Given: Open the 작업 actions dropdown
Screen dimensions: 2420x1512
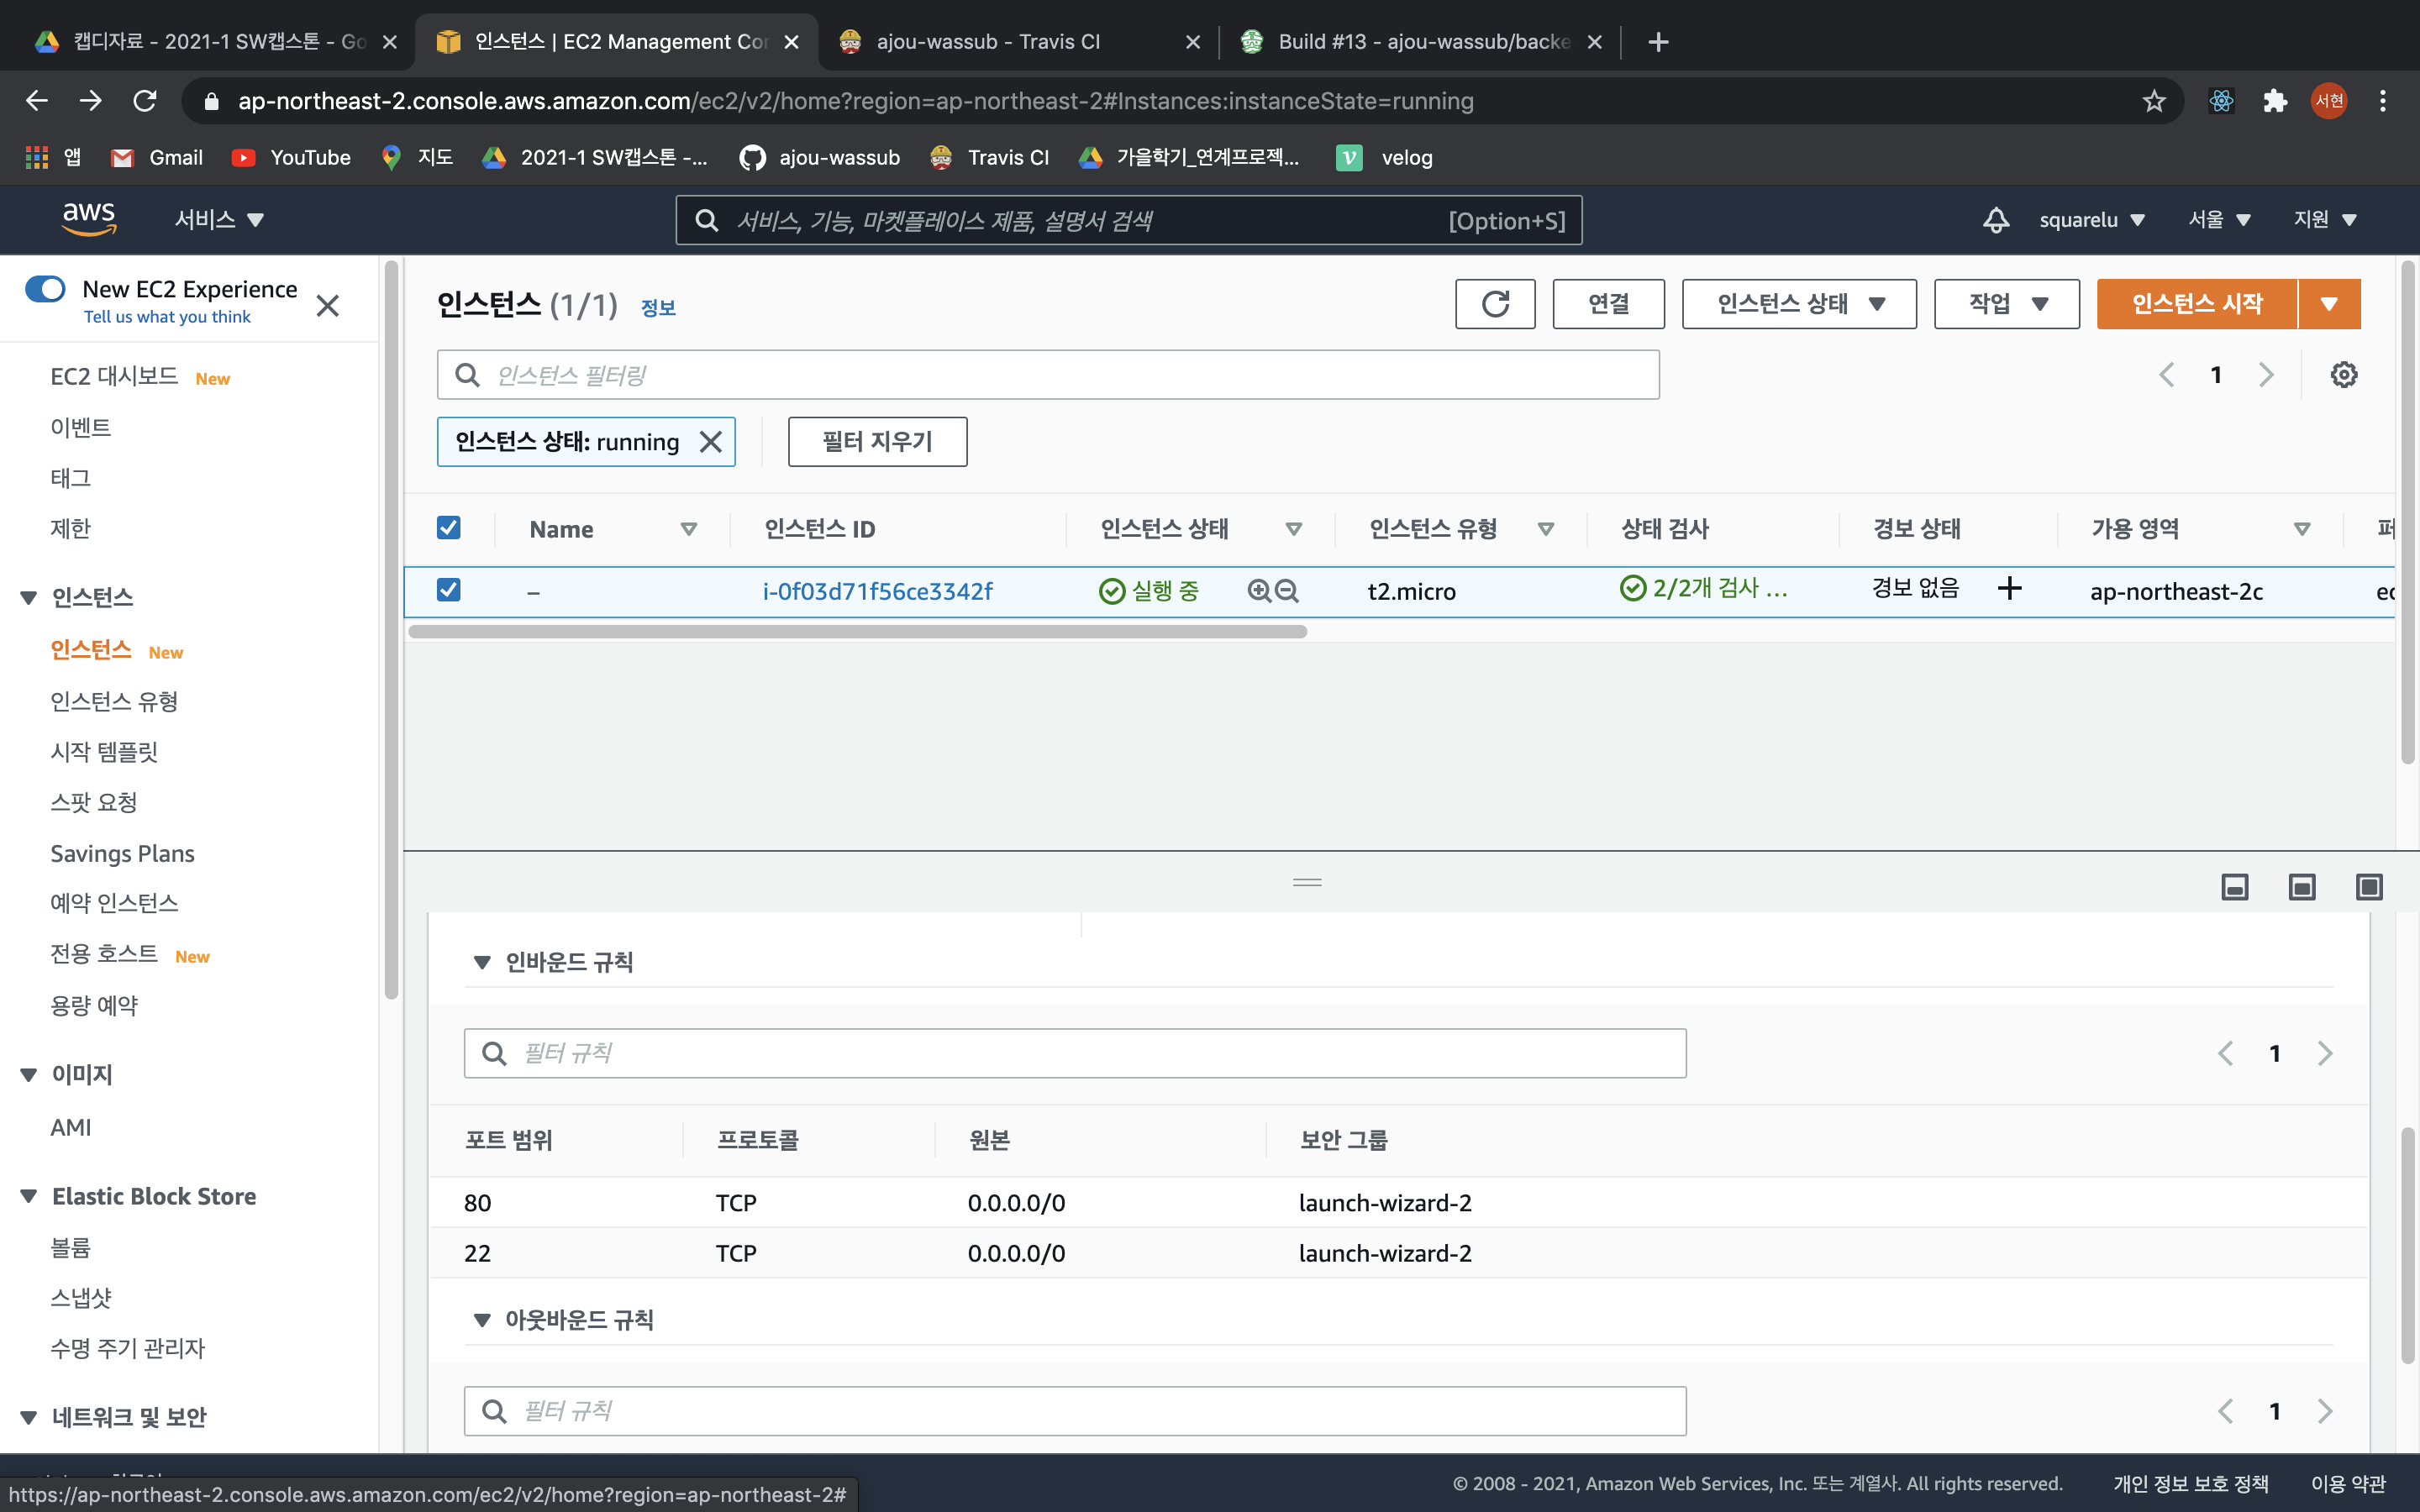Looking at the screenshot, I should coord(2007,304).
